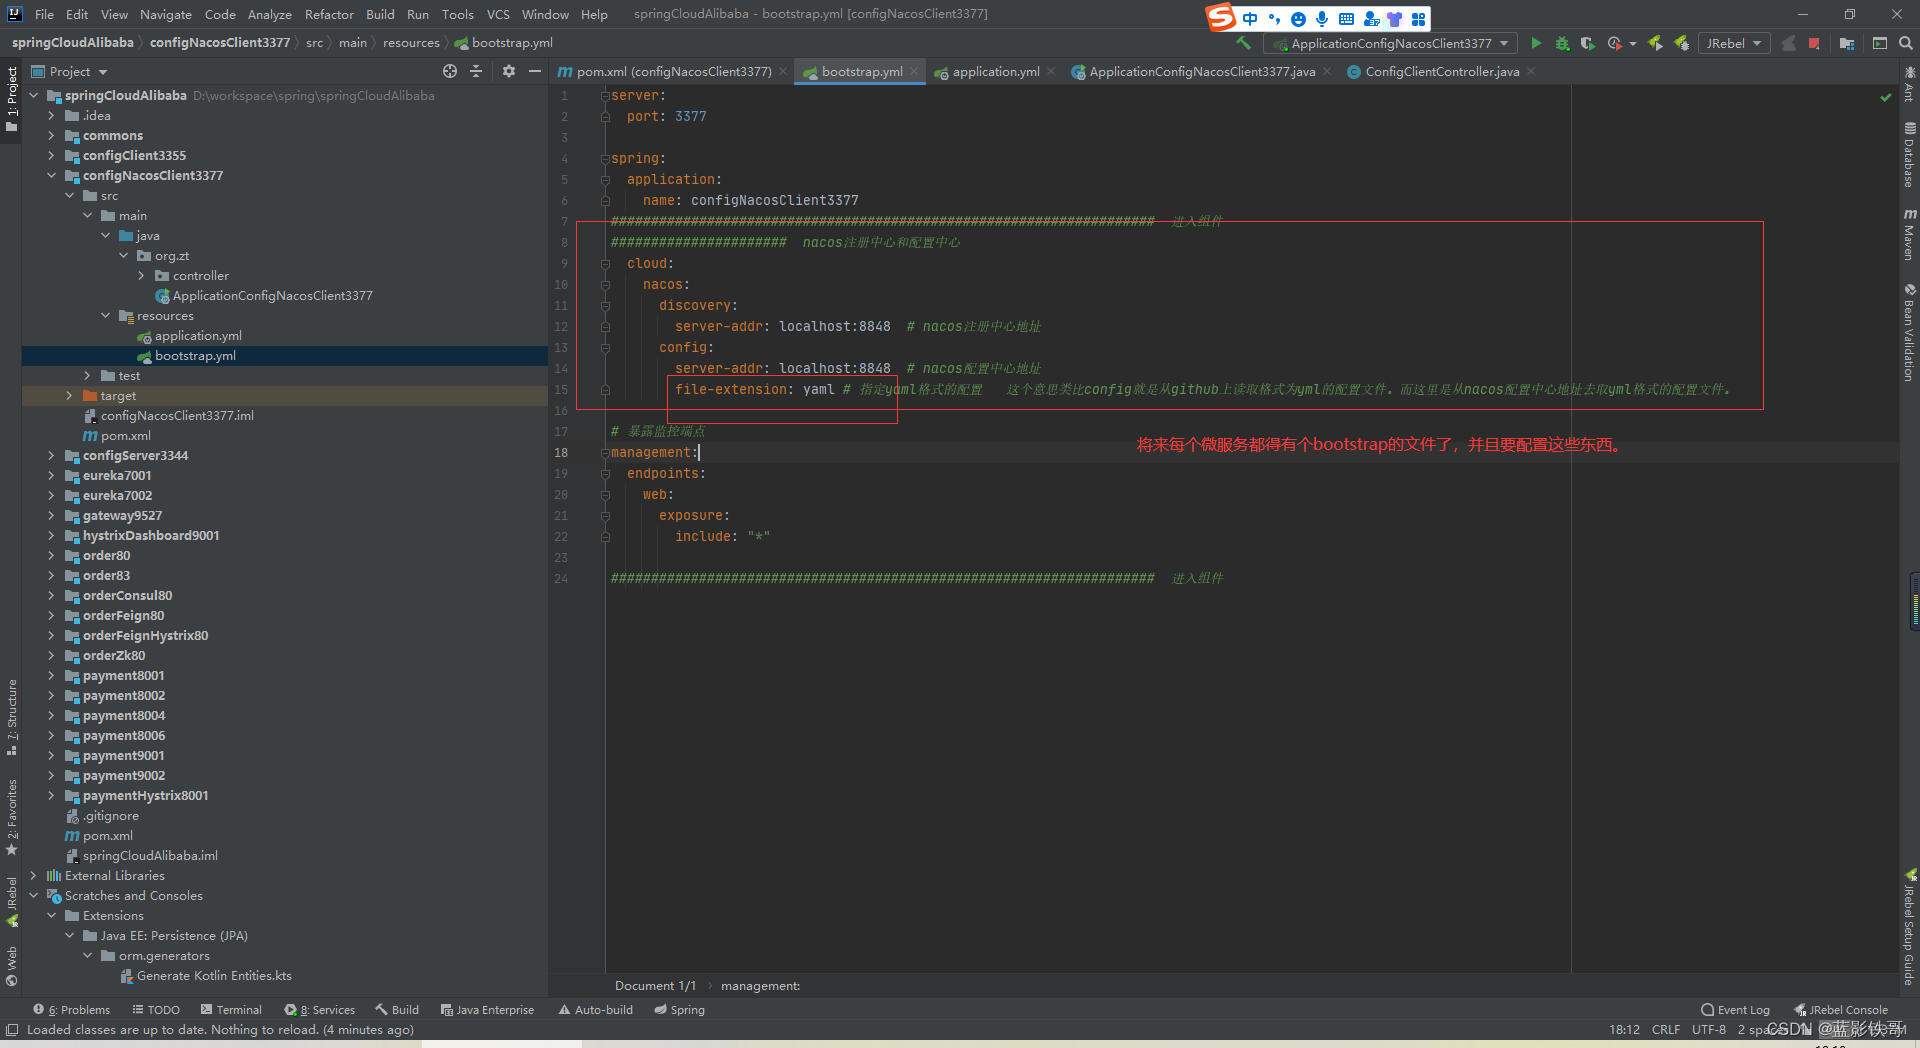Viewport: 1920px width, 1048px height.
Task: Open the TODO tool window
Action: tap(156, 1010)
